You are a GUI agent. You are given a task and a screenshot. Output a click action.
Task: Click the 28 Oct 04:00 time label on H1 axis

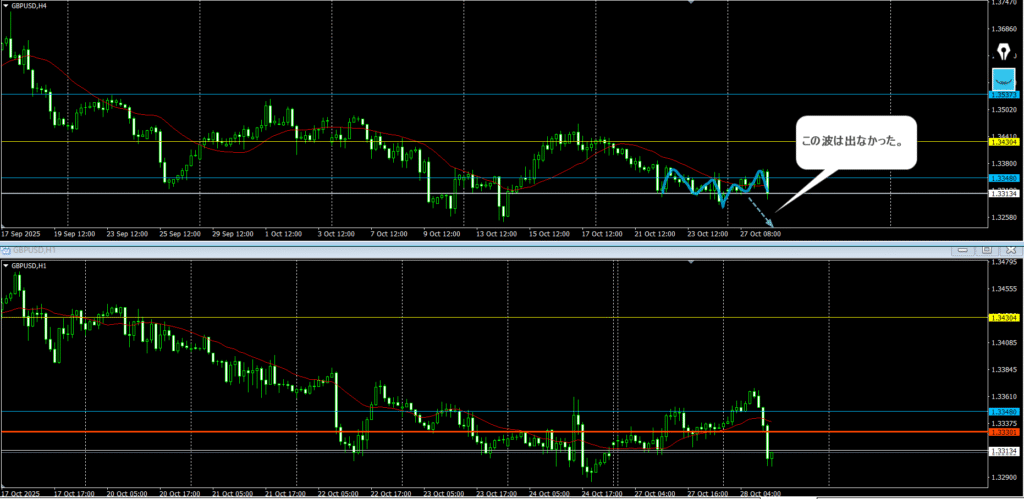[x=760, y=493]
